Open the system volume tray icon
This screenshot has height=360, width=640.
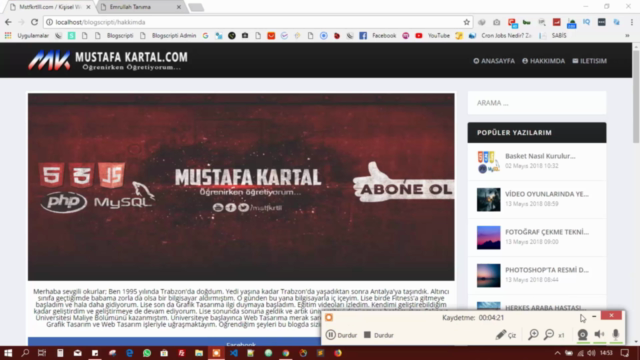[x=591, y=353]
